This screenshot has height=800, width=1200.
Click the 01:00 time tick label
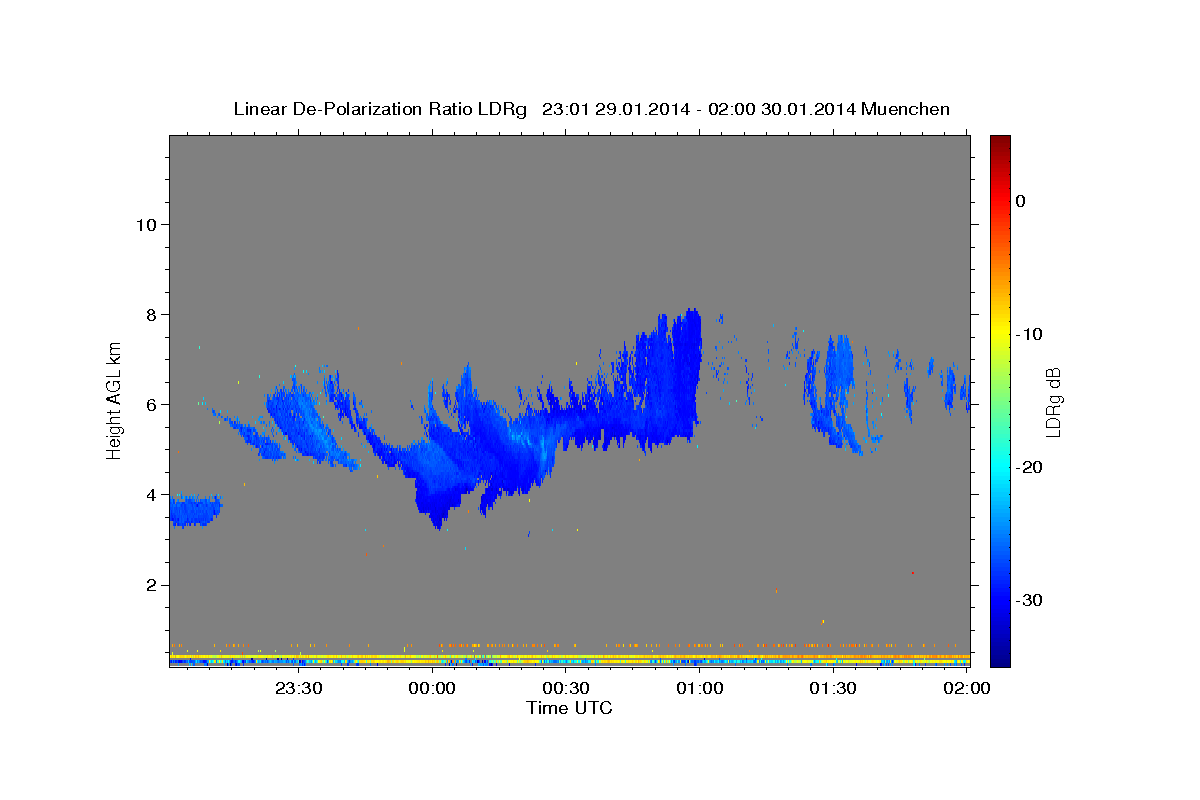700,688
